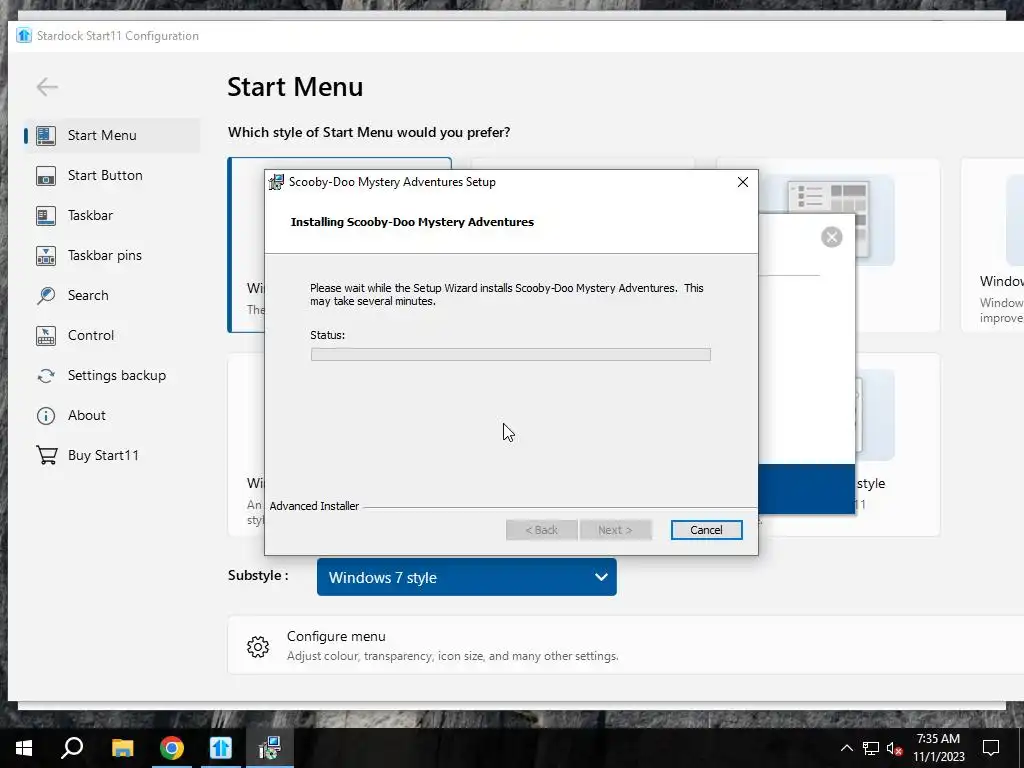
Task: Click the network tray icon
Action: [871, 748]
